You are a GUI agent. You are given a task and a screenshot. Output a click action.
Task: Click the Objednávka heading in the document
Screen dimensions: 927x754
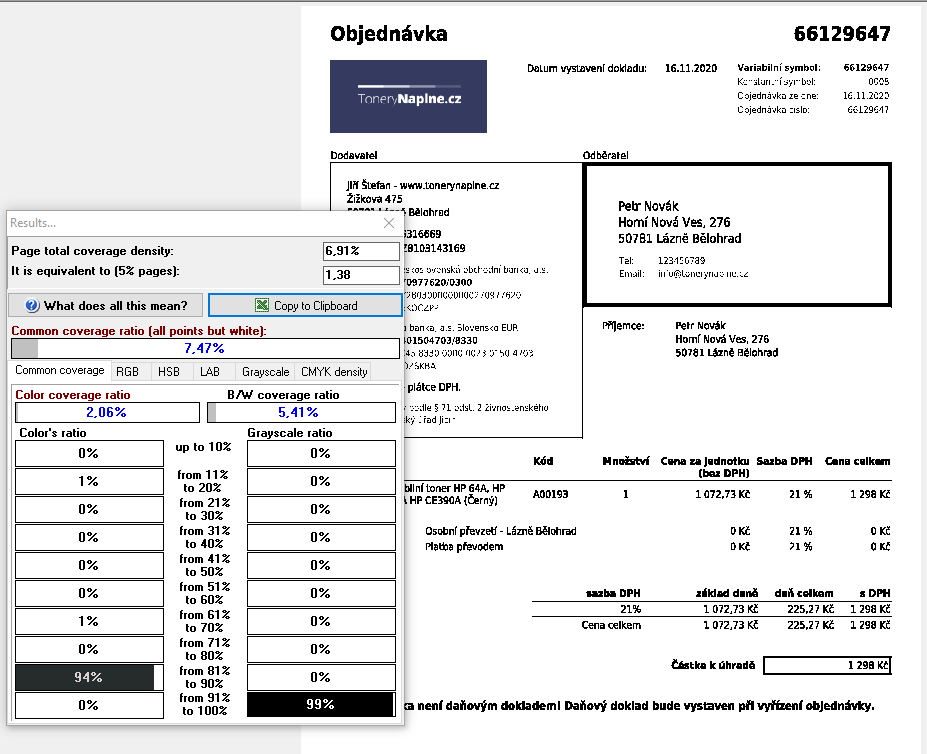pyautogui.click(x=388, y=34)
